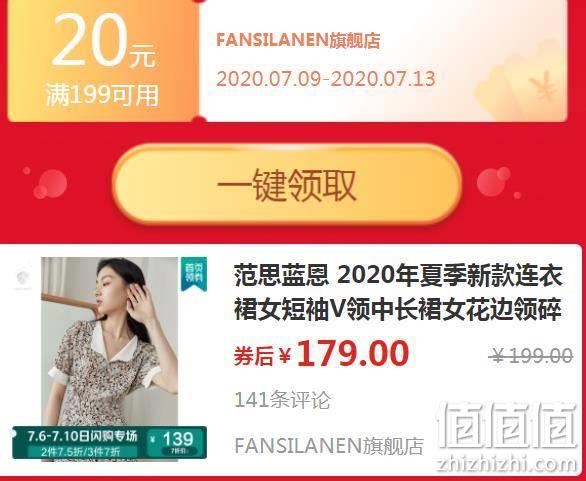Click the teal ribbon badge on the product image
Screen dimensions: 586x481
point(194,274)
